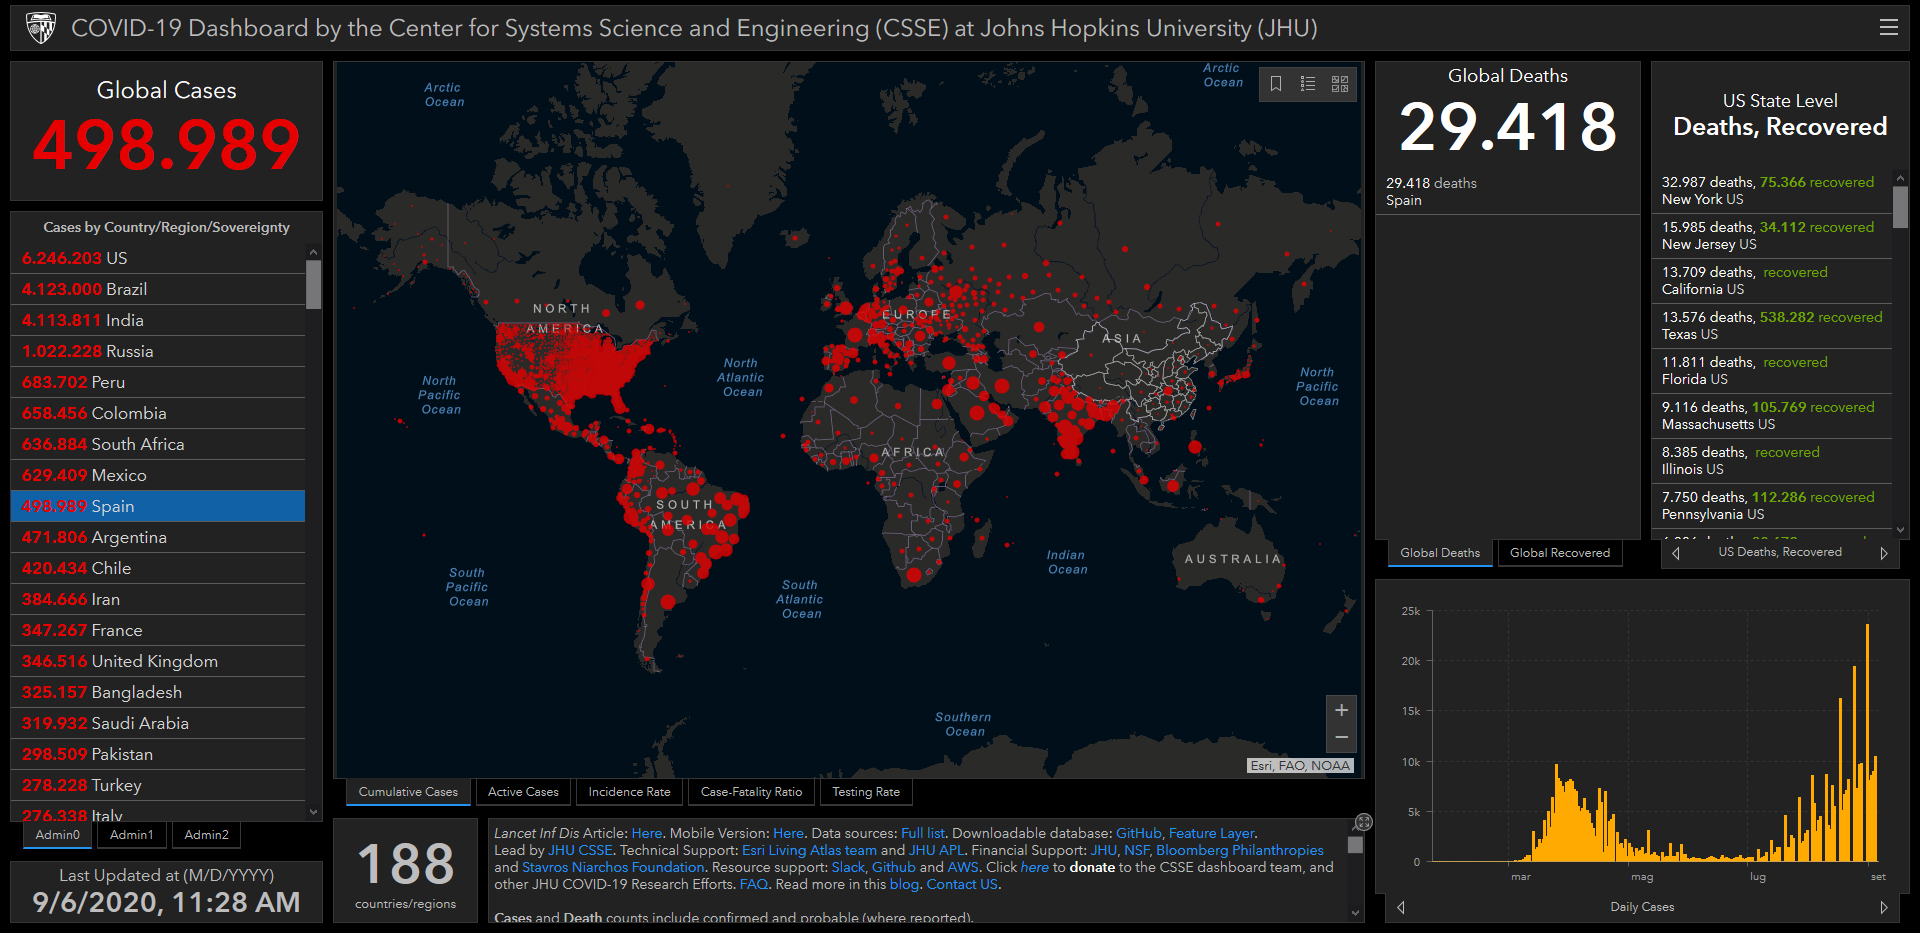Click the Illinois US deaths row

1772,461
